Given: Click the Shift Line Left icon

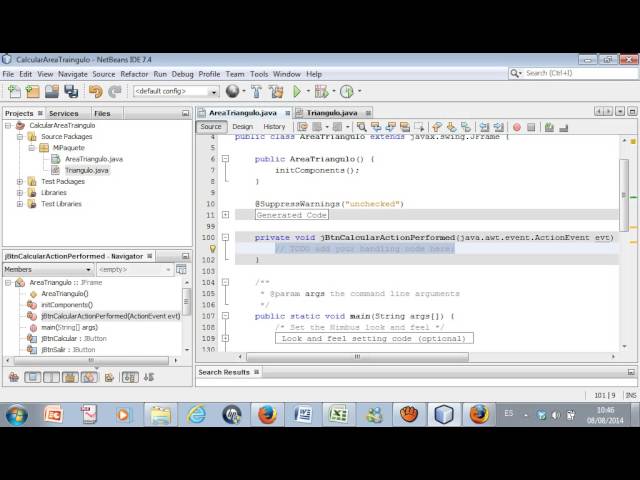Looking at the screenshot, I should 484,127.
